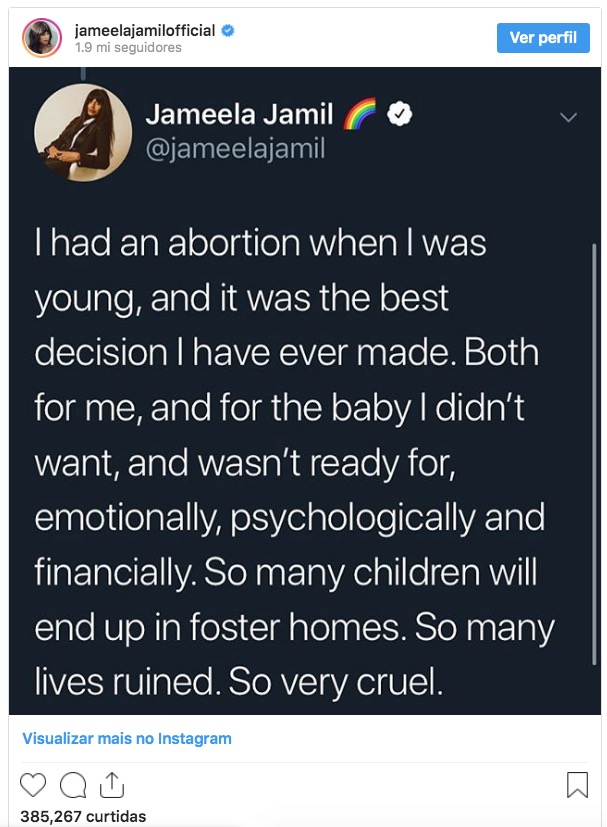Click the rainbow emoji next to Jameela Jamil

[x=358, y=115]
